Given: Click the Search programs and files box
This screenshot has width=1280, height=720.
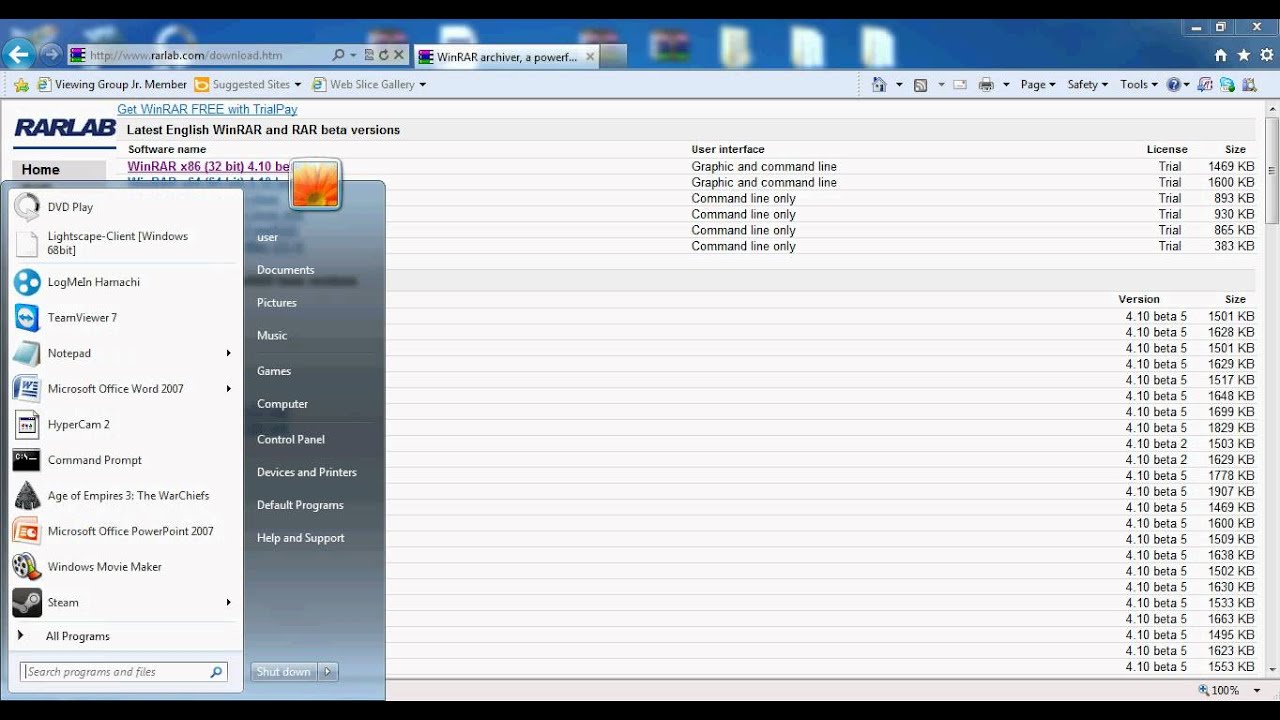Looking at the screenshot, I should point(124,672).
